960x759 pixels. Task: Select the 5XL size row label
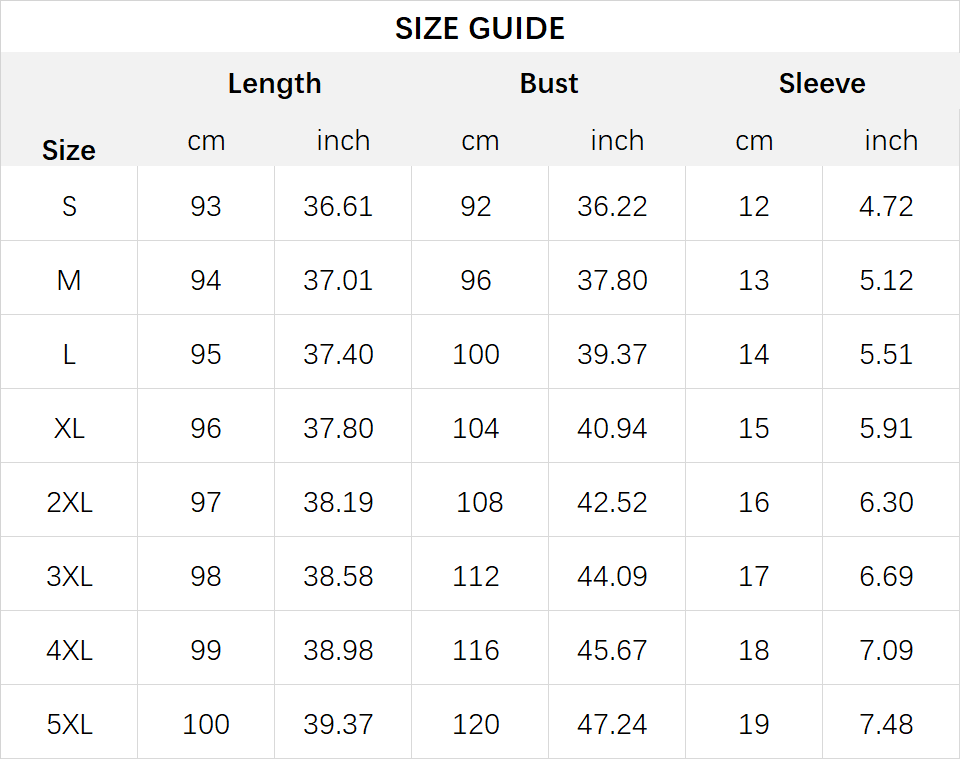(x=69, y=725)
